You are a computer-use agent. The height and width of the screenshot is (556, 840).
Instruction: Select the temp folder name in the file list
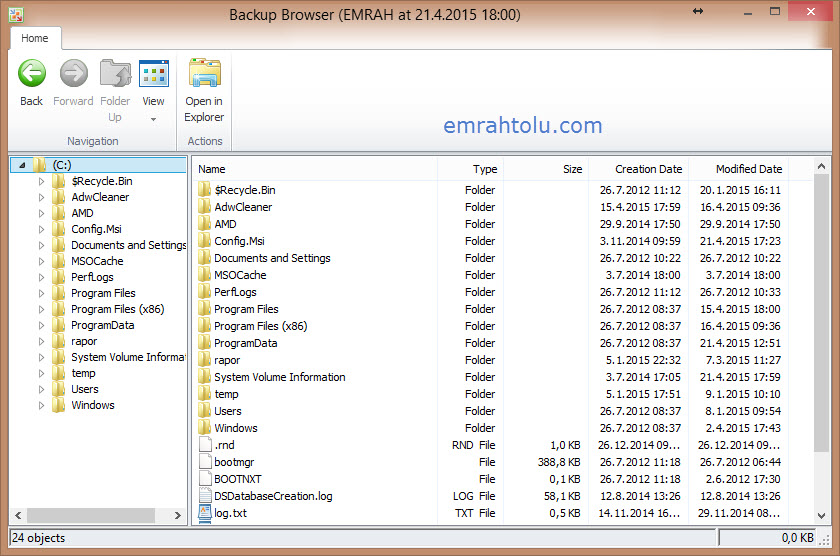(226, 394)
